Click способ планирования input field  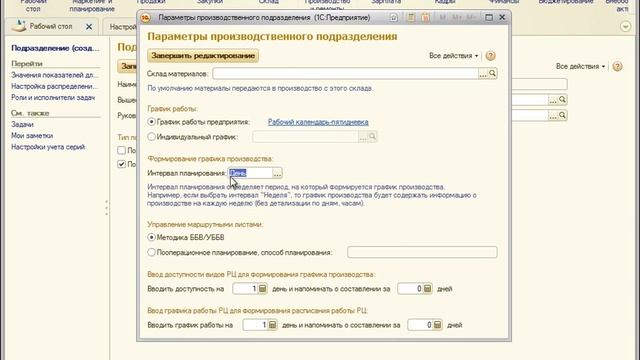point(422,252)
